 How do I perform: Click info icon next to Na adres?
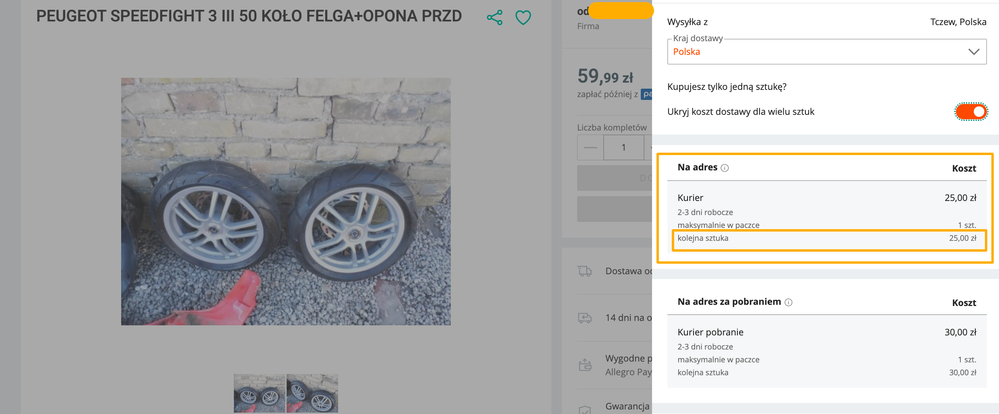(x=725, y=168)
